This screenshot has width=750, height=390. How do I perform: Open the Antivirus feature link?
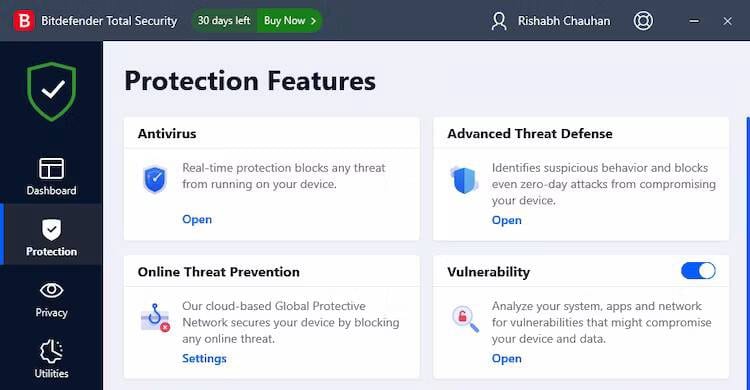[197, 219]
